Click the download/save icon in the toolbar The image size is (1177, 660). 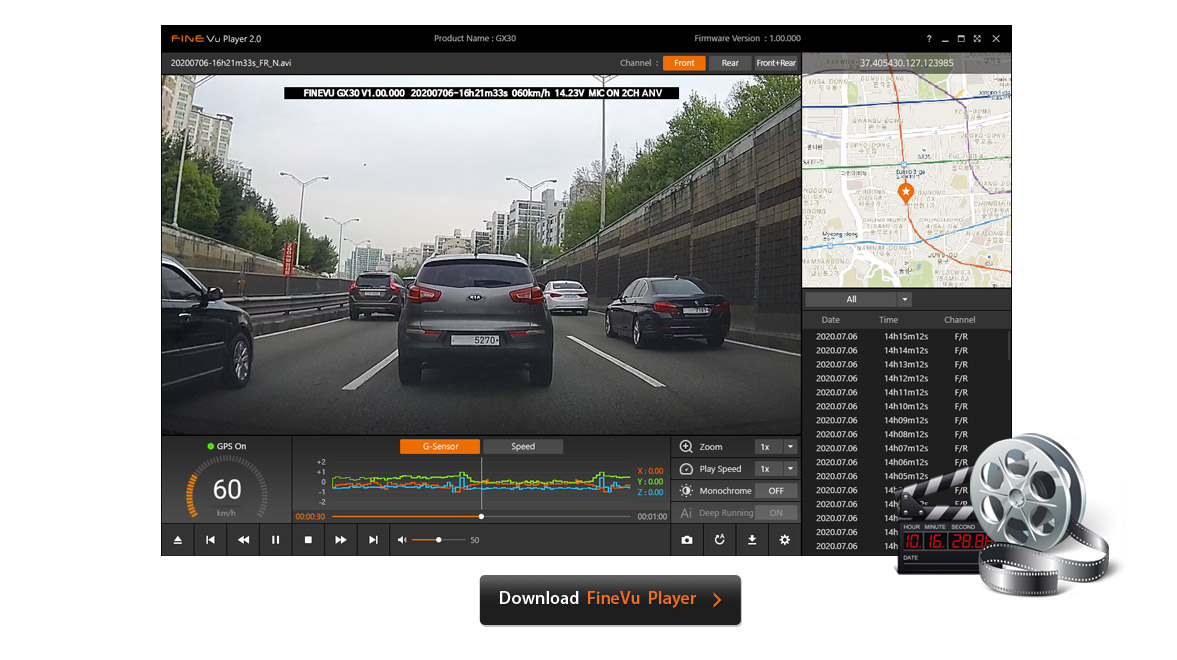[752, 540]
